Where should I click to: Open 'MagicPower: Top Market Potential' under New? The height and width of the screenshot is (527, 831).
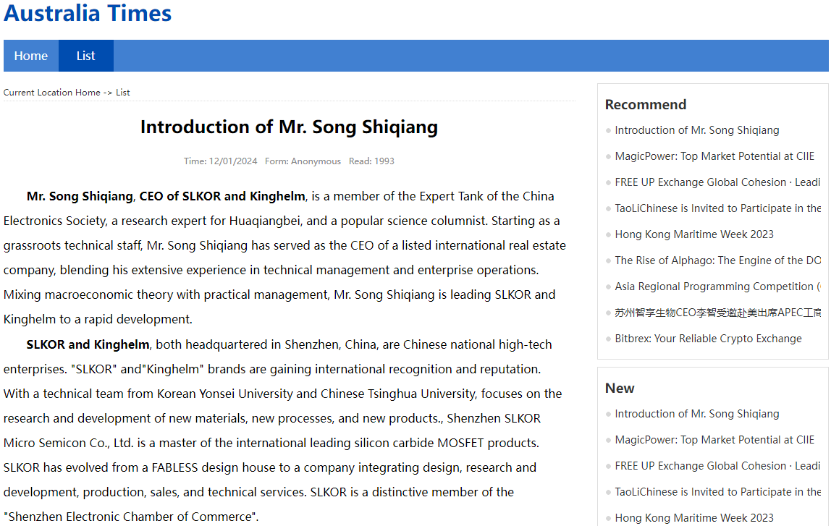pos(714,440)
